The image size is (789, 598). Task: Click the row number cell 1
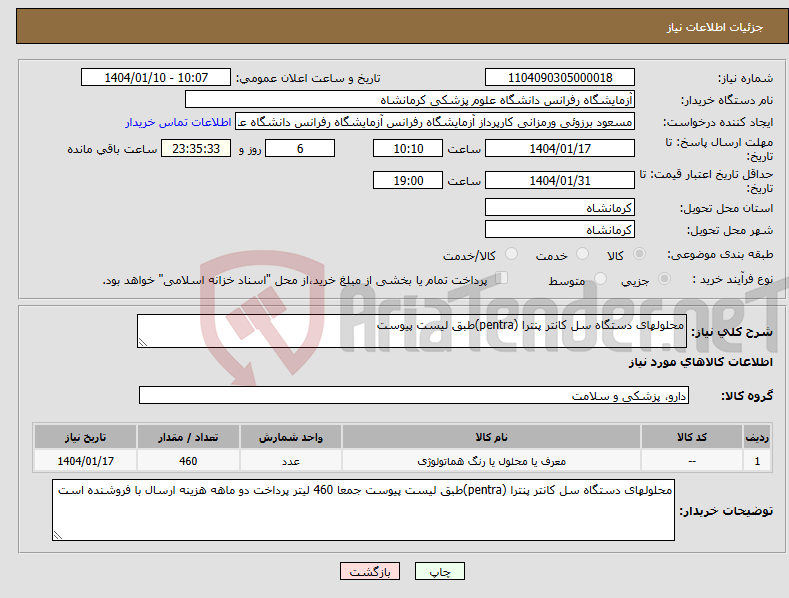757,461
